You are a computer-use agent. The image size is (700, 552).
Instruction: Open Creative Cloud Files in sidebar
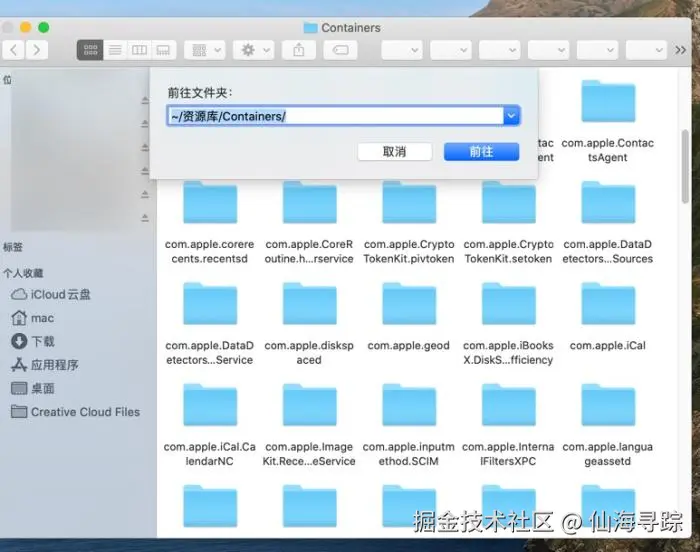pyautogui.click(x=75, y=412)
